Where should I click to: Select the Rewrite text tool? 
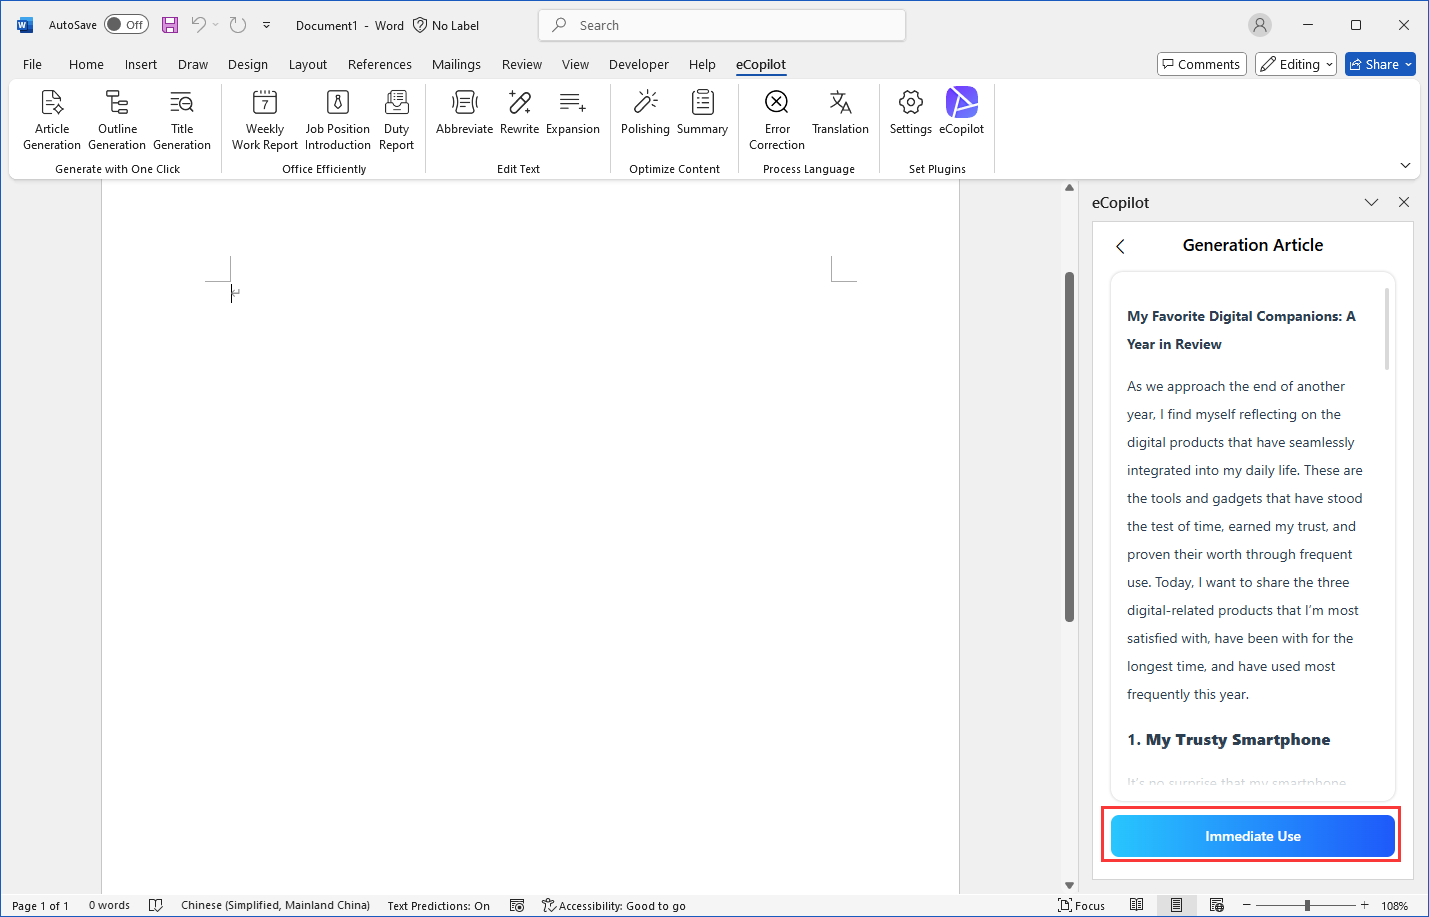[519, 111]
